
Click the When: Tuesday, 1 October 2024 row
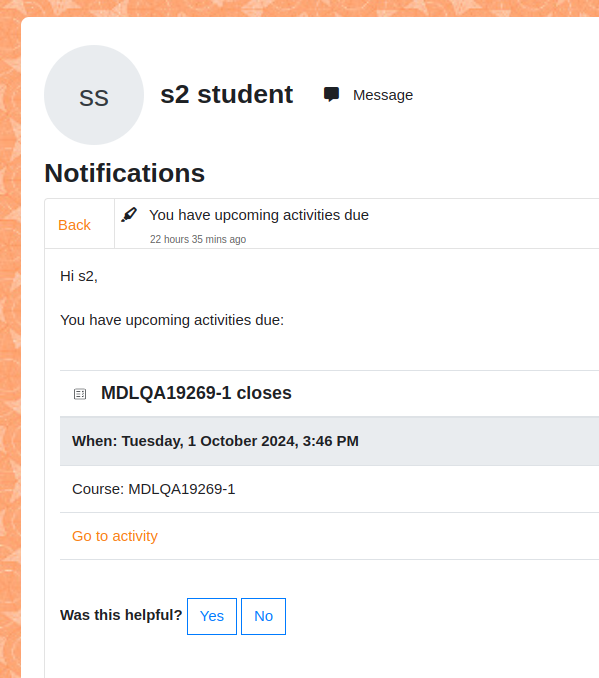[330, 441]
